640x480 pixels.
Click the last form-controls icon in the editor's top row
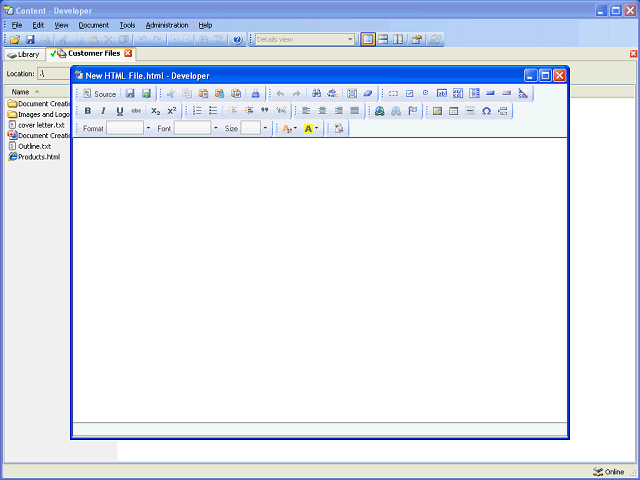[523, 93]
